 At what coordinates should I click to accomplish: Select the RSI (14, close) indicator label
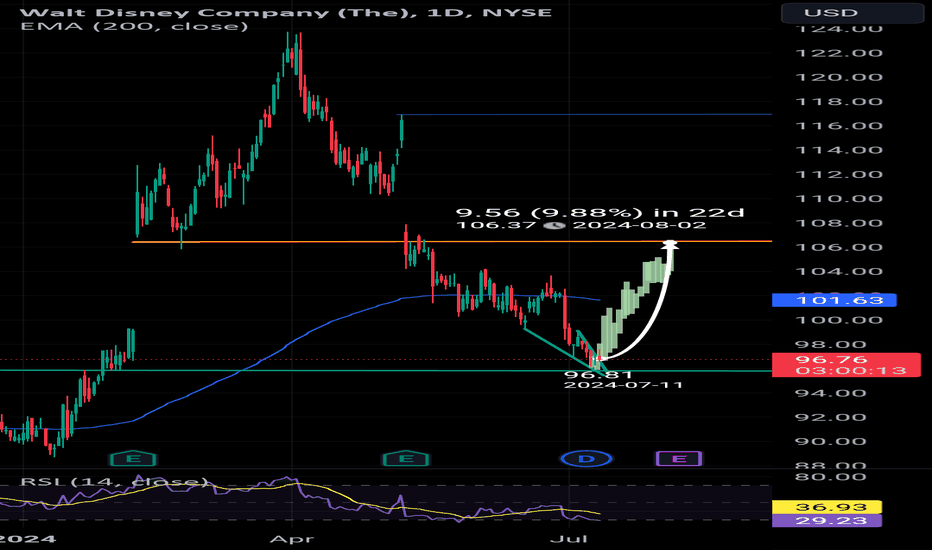pyautogui.click(x=114, y=482)
